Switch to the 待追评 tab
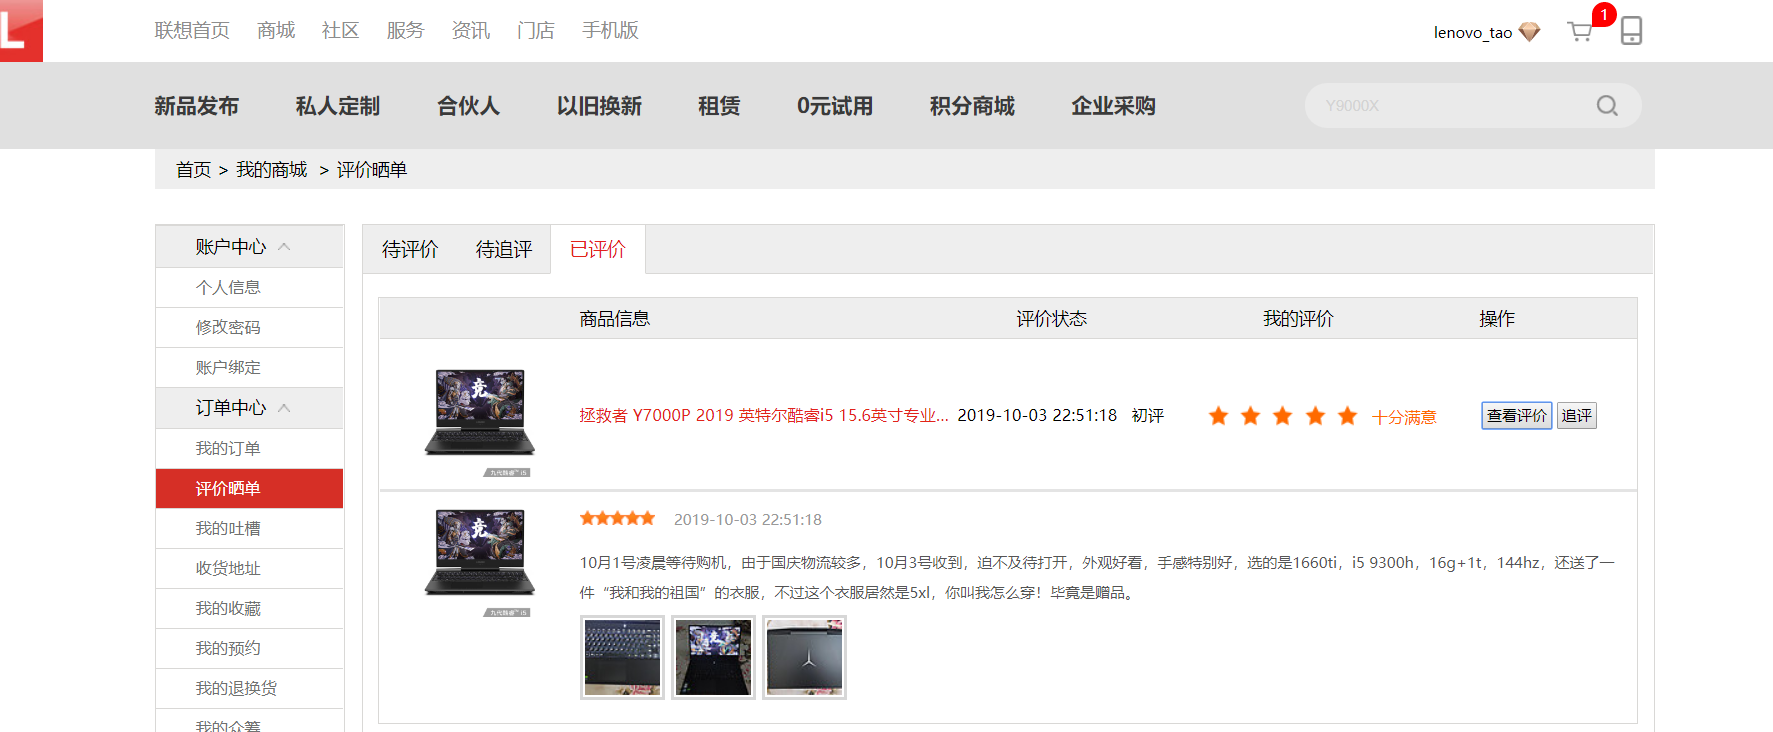Viewport: 1773px width, 732px height. 504,249
